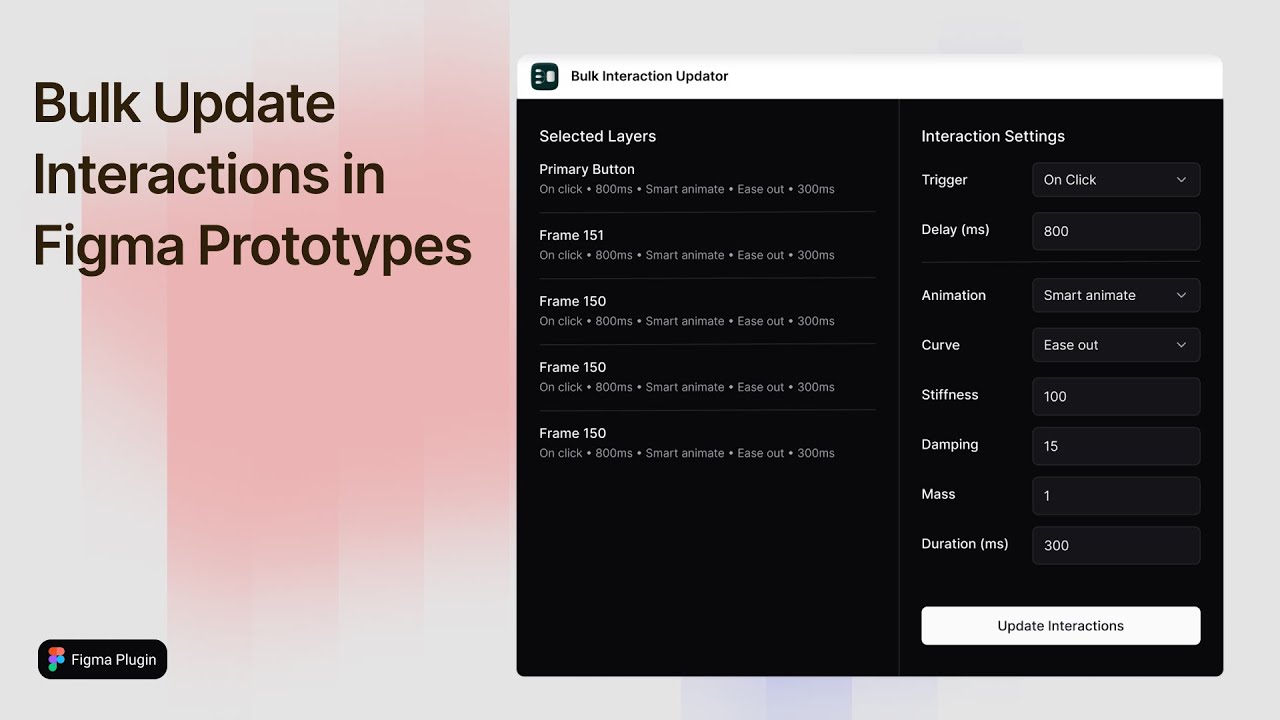Click the Stiffness label

[x=950, y=395]
